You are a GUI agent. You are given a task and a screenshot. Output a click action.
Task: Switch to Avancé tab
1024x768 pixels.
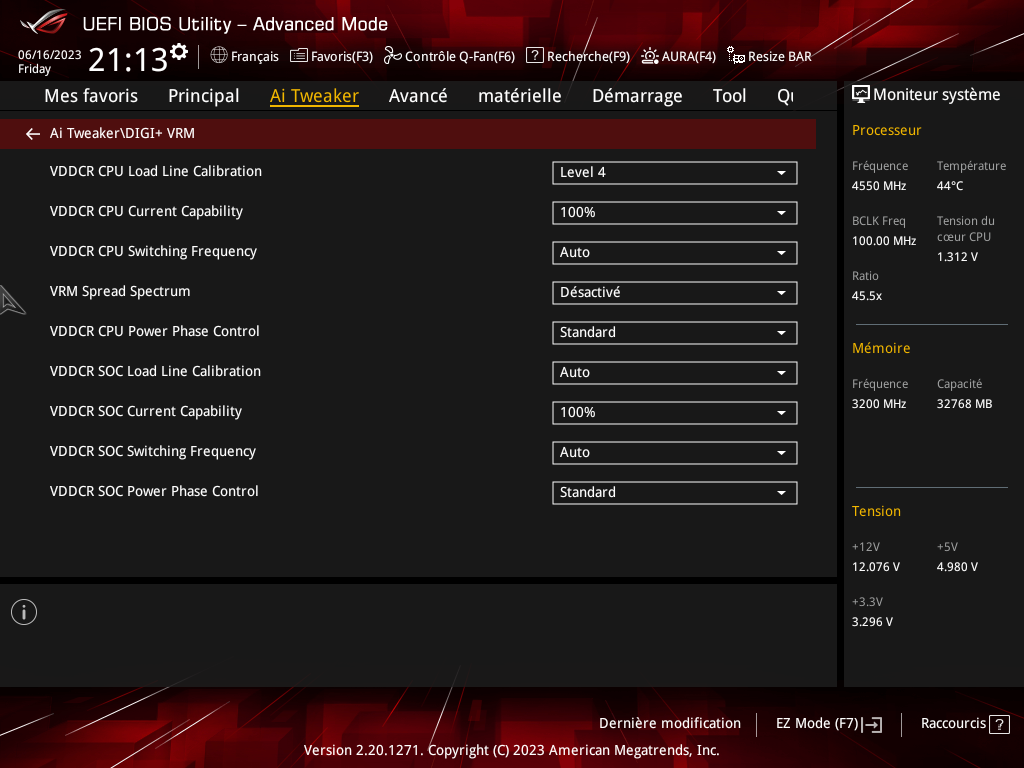click(x=418, y=96)
